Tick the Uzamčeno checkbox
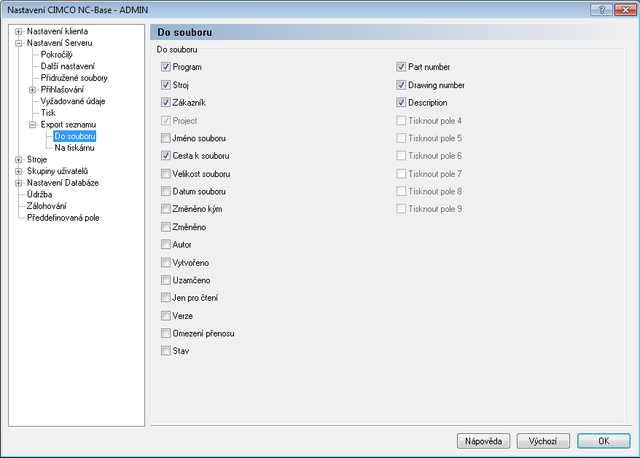 166,280
